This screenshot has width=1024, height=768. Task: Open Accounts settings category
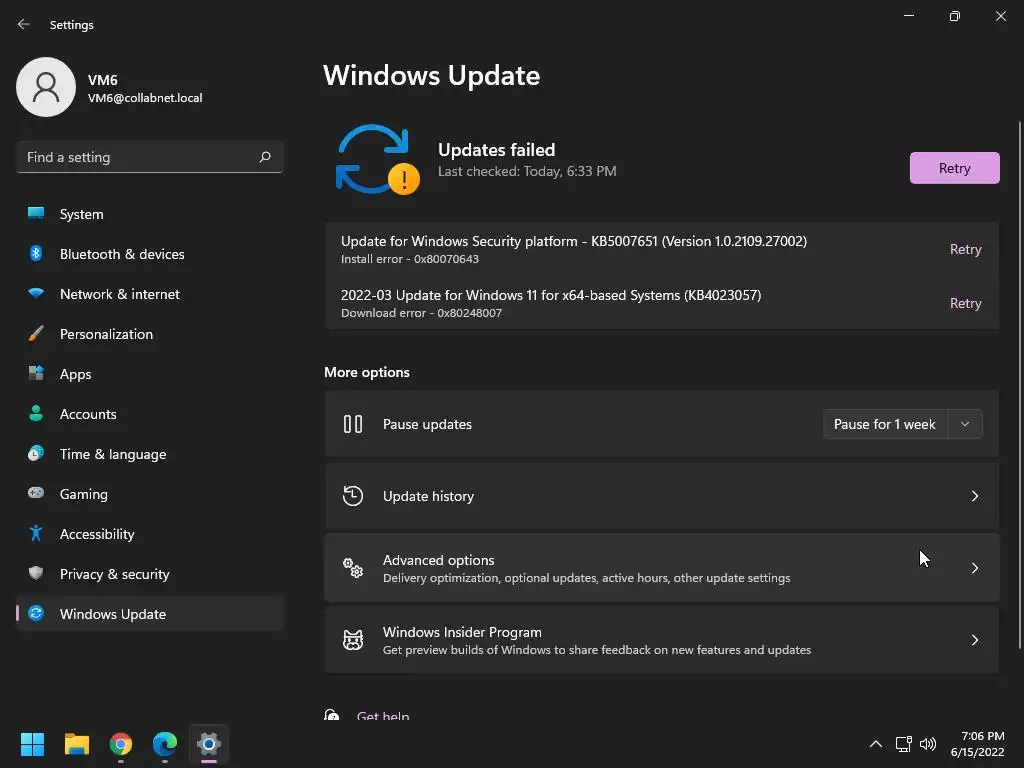(x=150, y=414)
